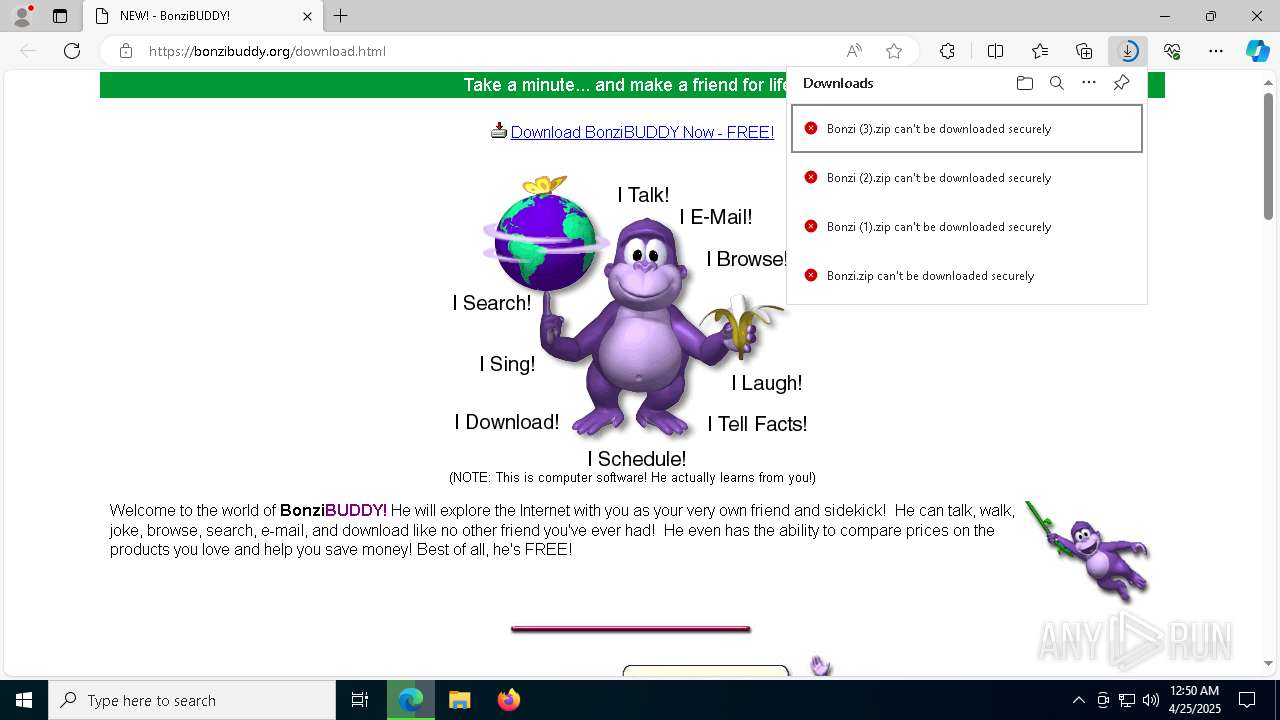Screen dimensions: 1280x720
Task: Add this page to favorites star
Action: (894, 51)
